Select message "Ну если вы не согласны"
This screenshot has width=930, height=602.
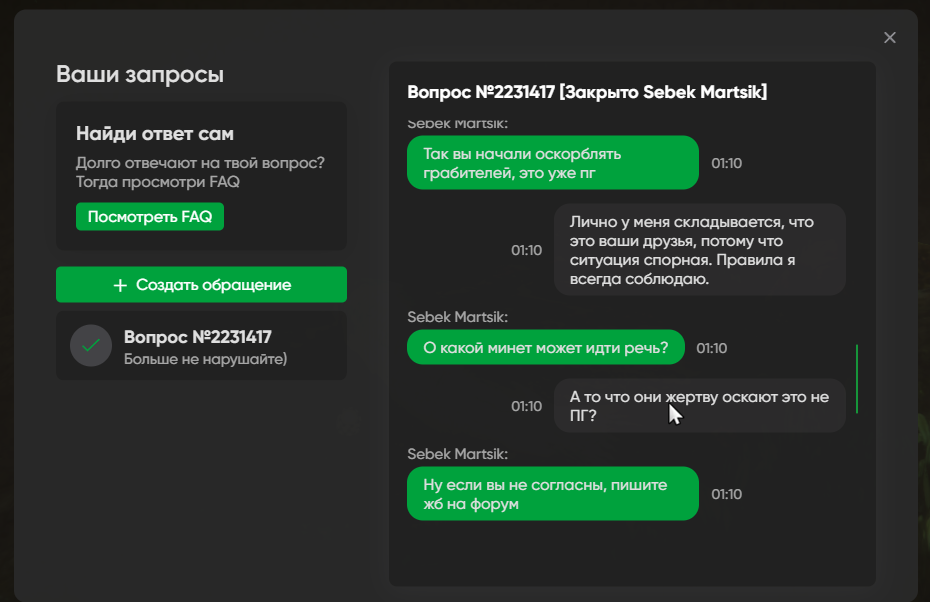click(x=552, y=493)
